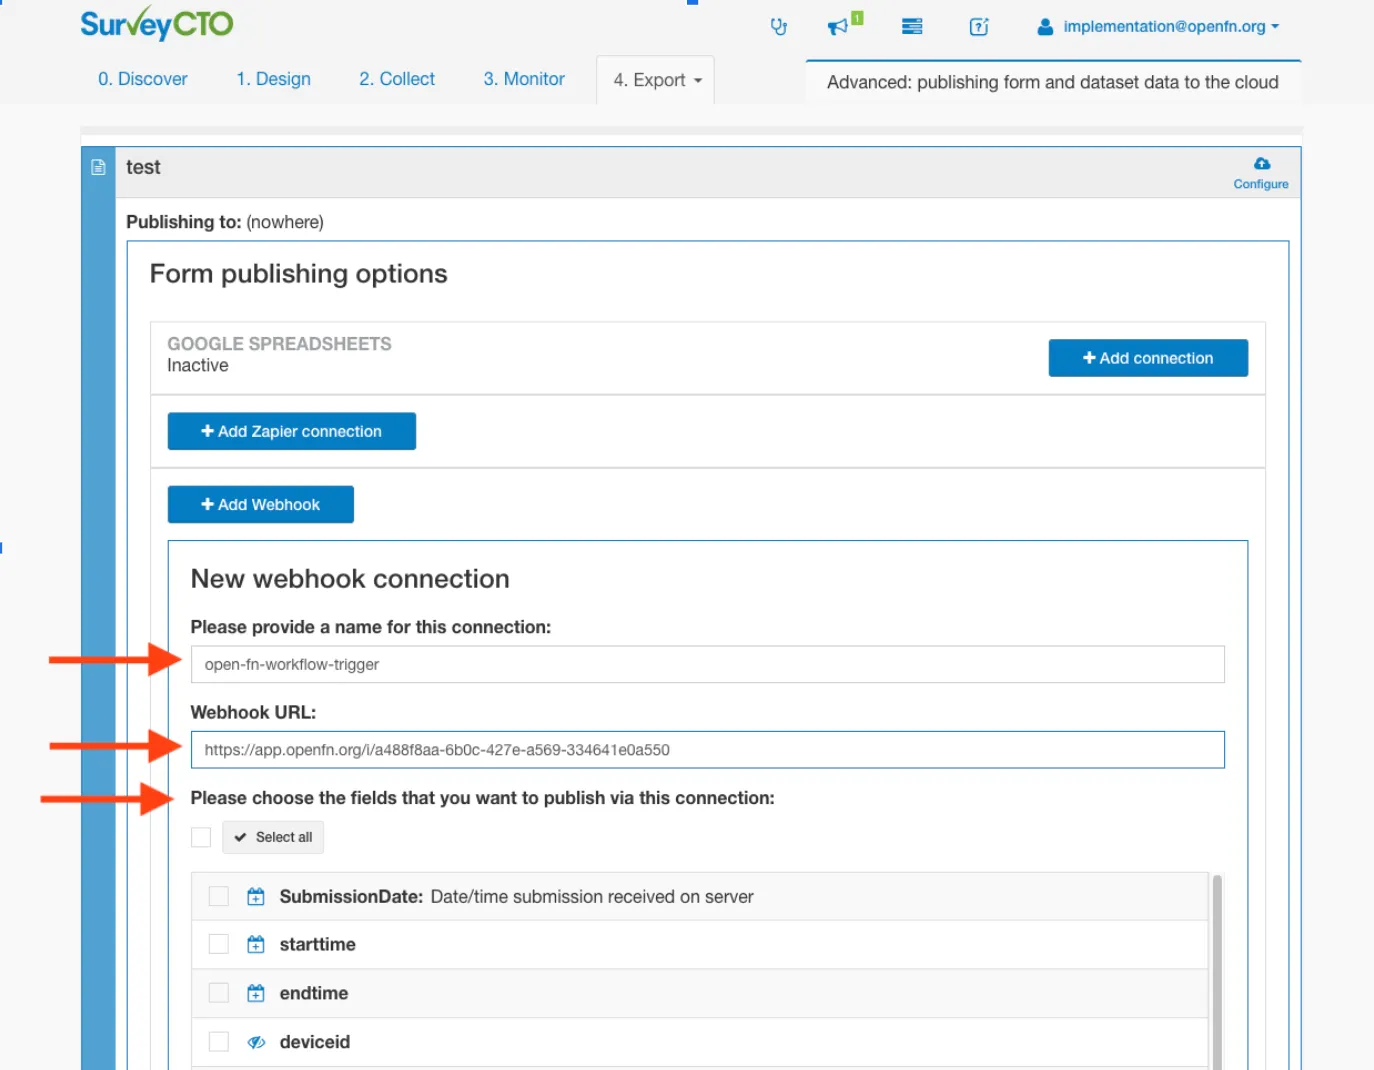Check the deviceid field checkbox

click(219, 1042)
